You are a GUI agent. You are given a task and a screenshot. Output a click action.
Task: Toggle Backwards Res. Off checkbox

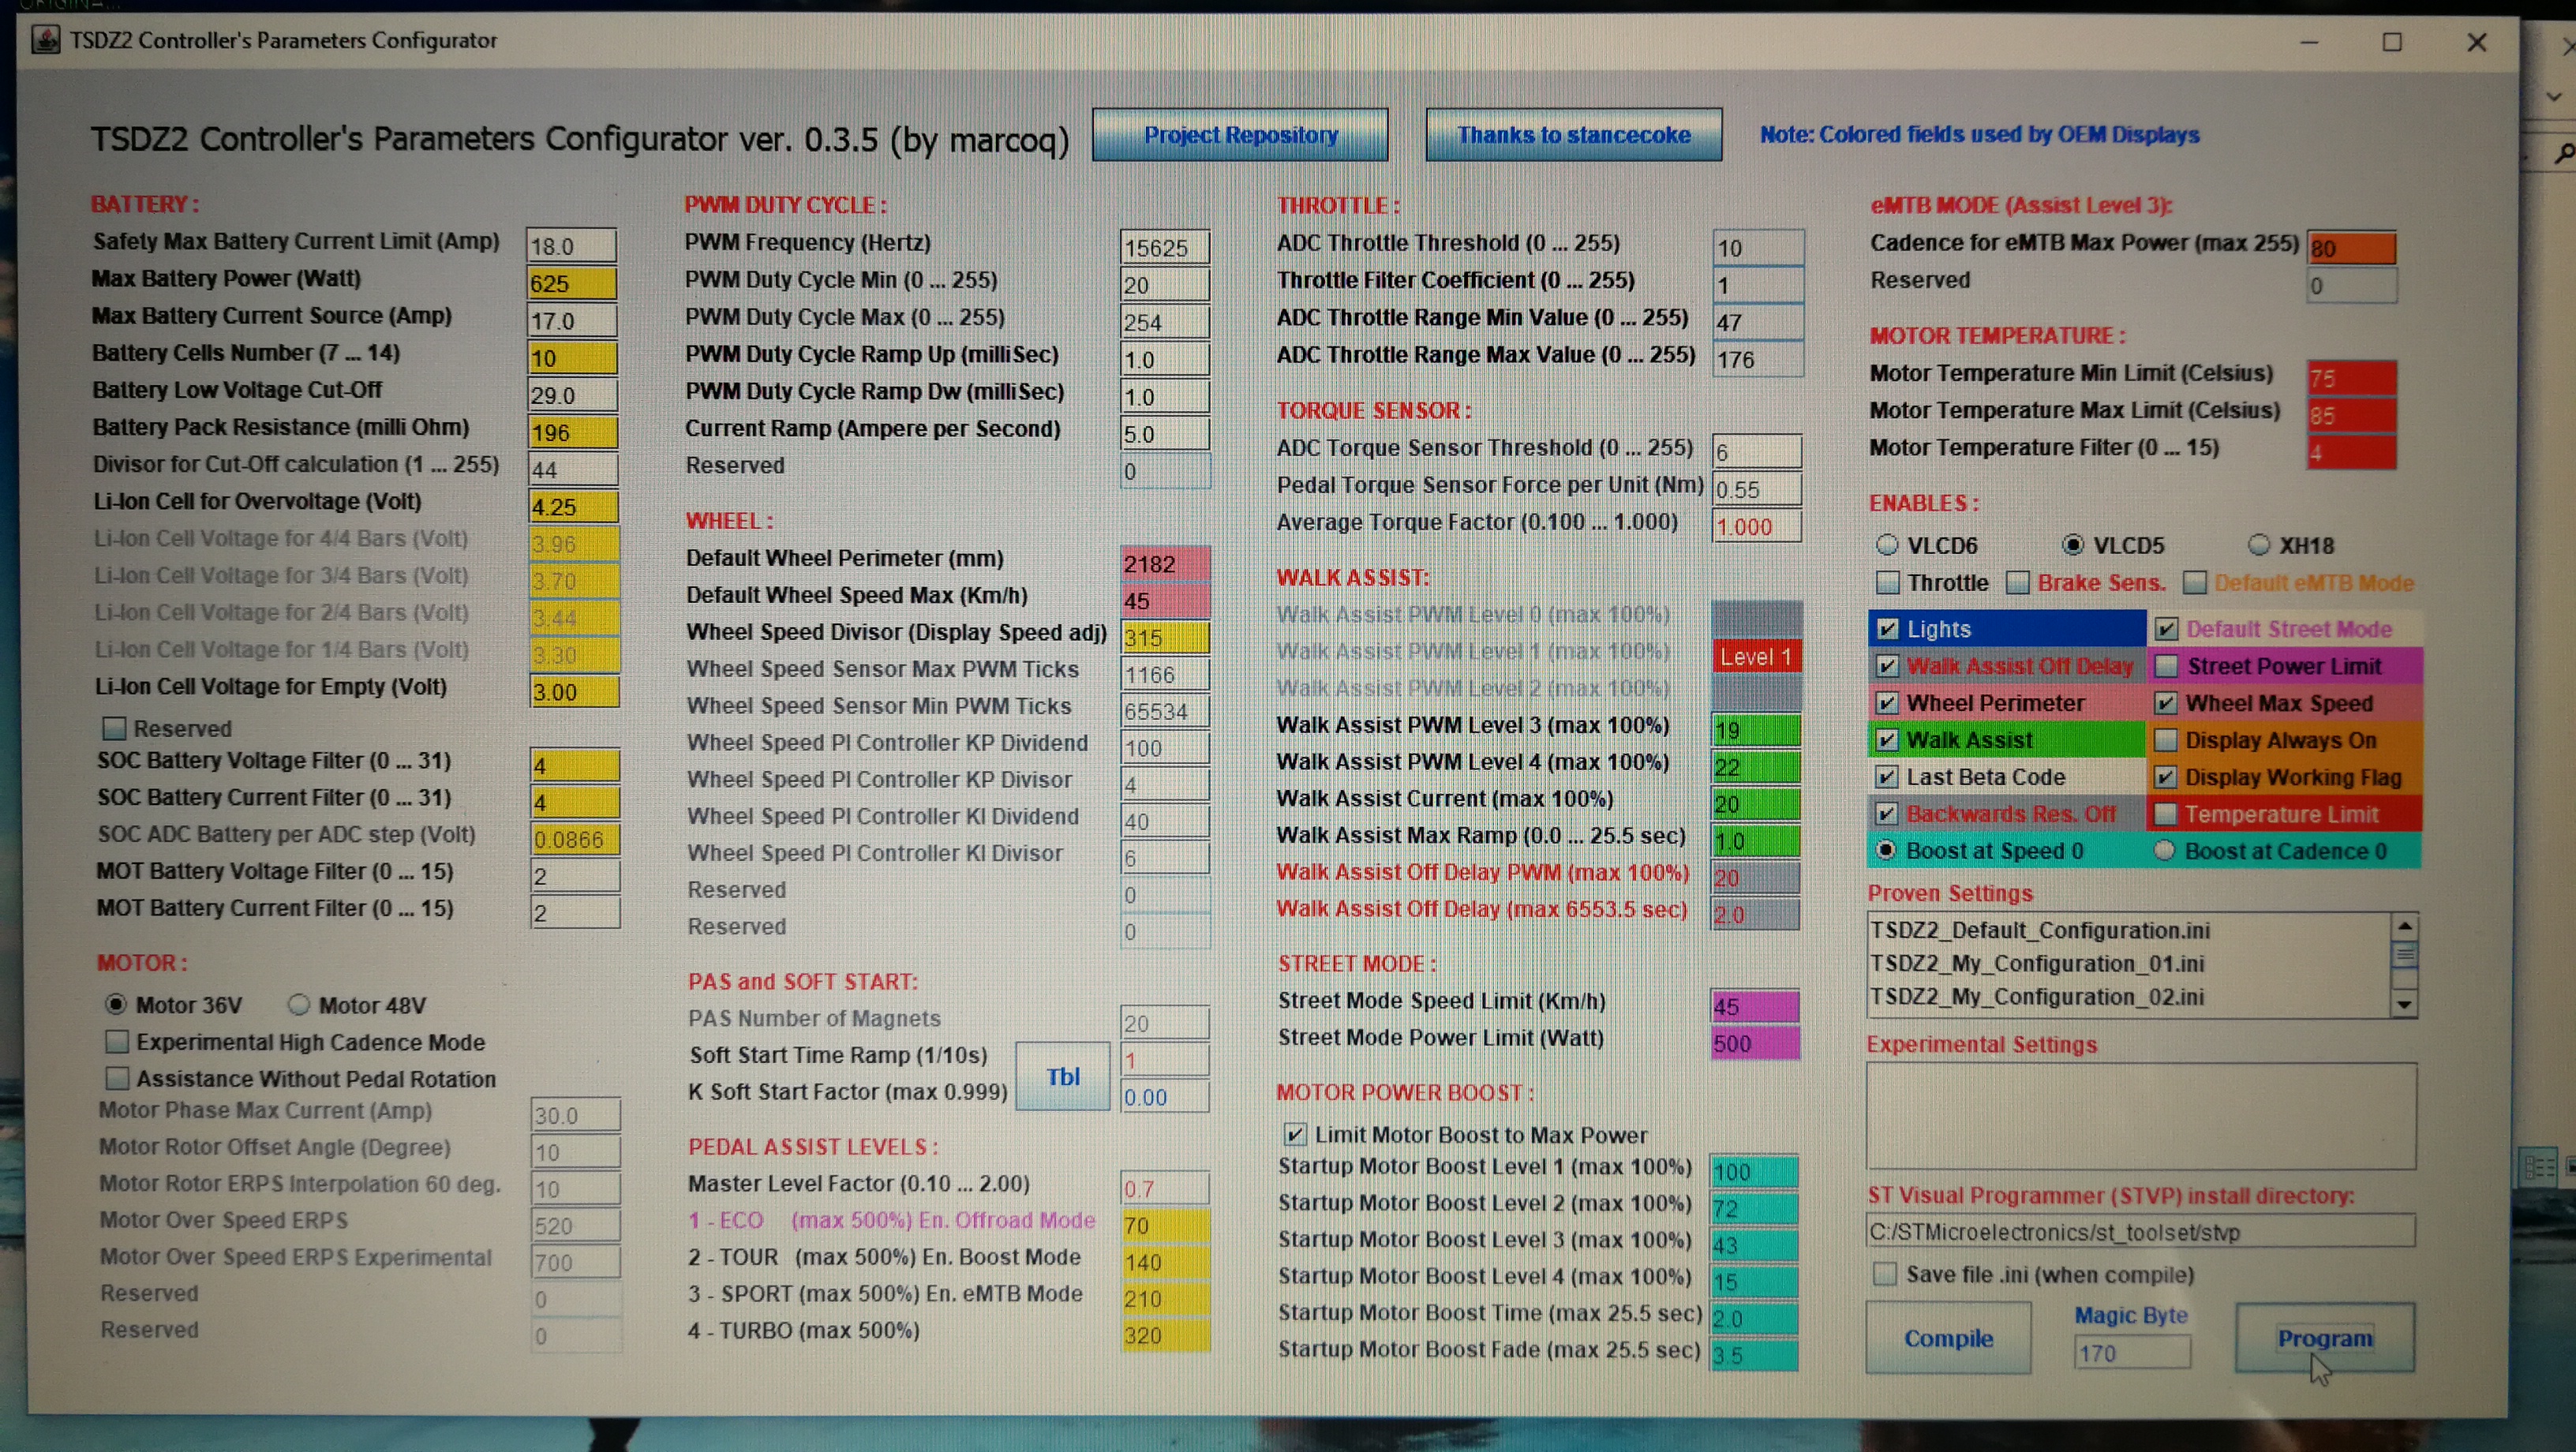tap(1887, 814)
